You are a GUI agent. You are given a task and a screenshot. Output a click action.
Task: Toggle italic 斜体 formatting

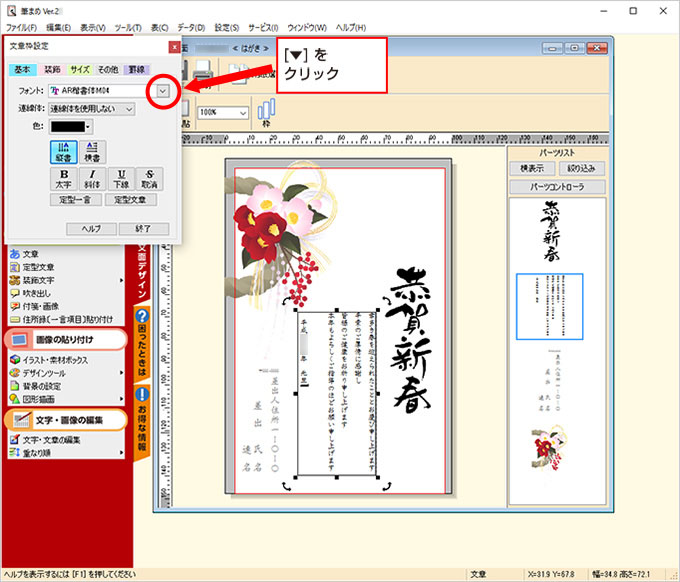pos(92,179)
